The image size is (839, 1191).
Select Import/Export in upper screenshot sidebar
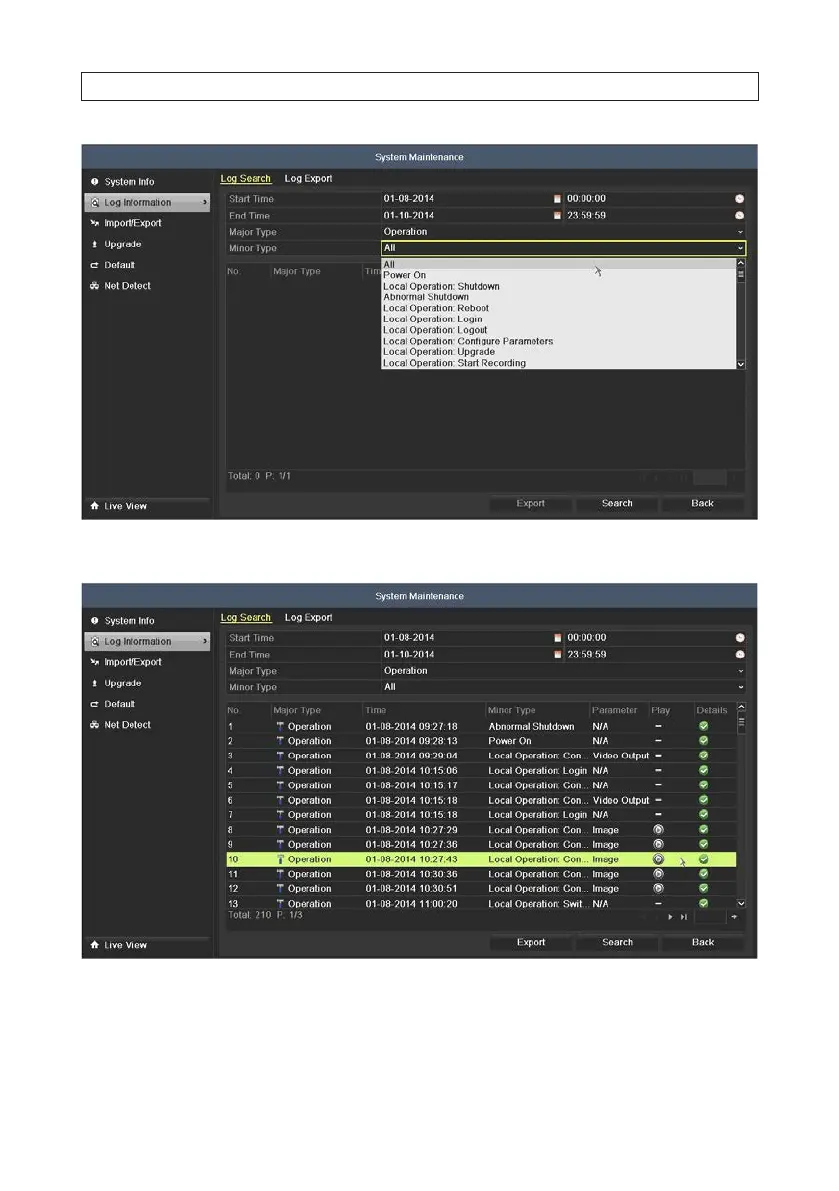click(133, 223)
